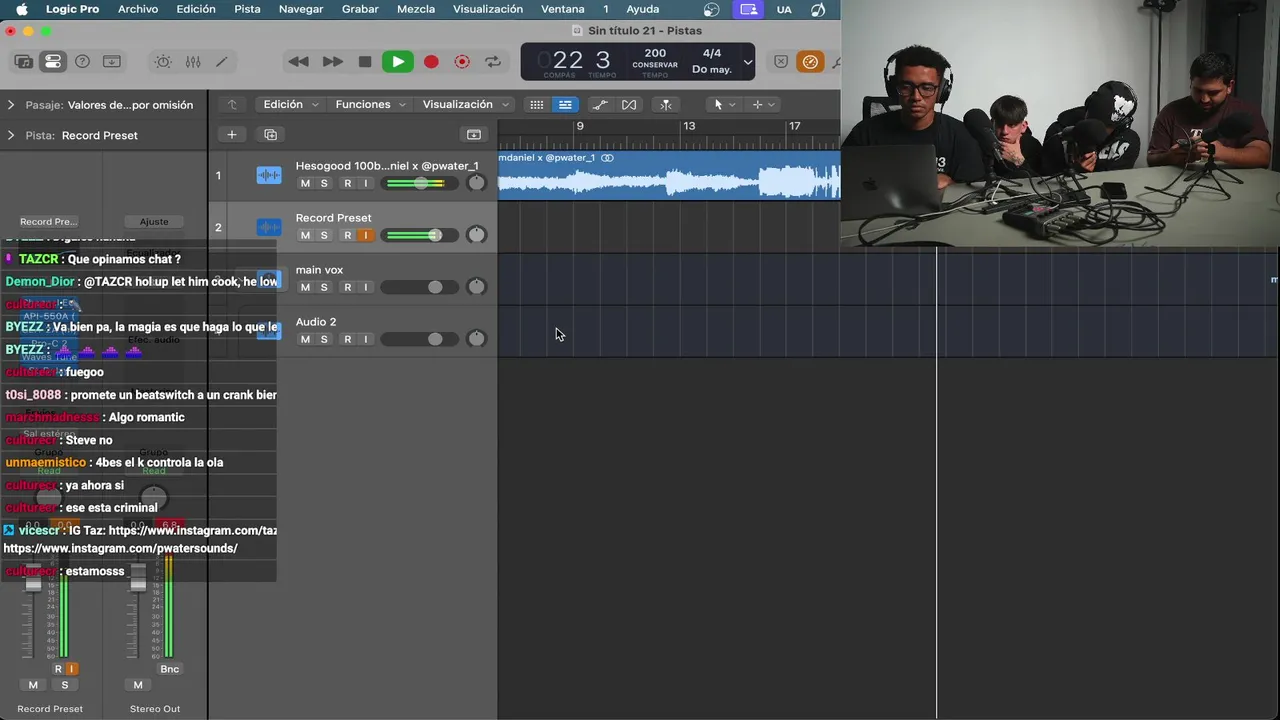Click ruler at bar 13
Viewport: 1280px width, 720px height.
[689, 126]
